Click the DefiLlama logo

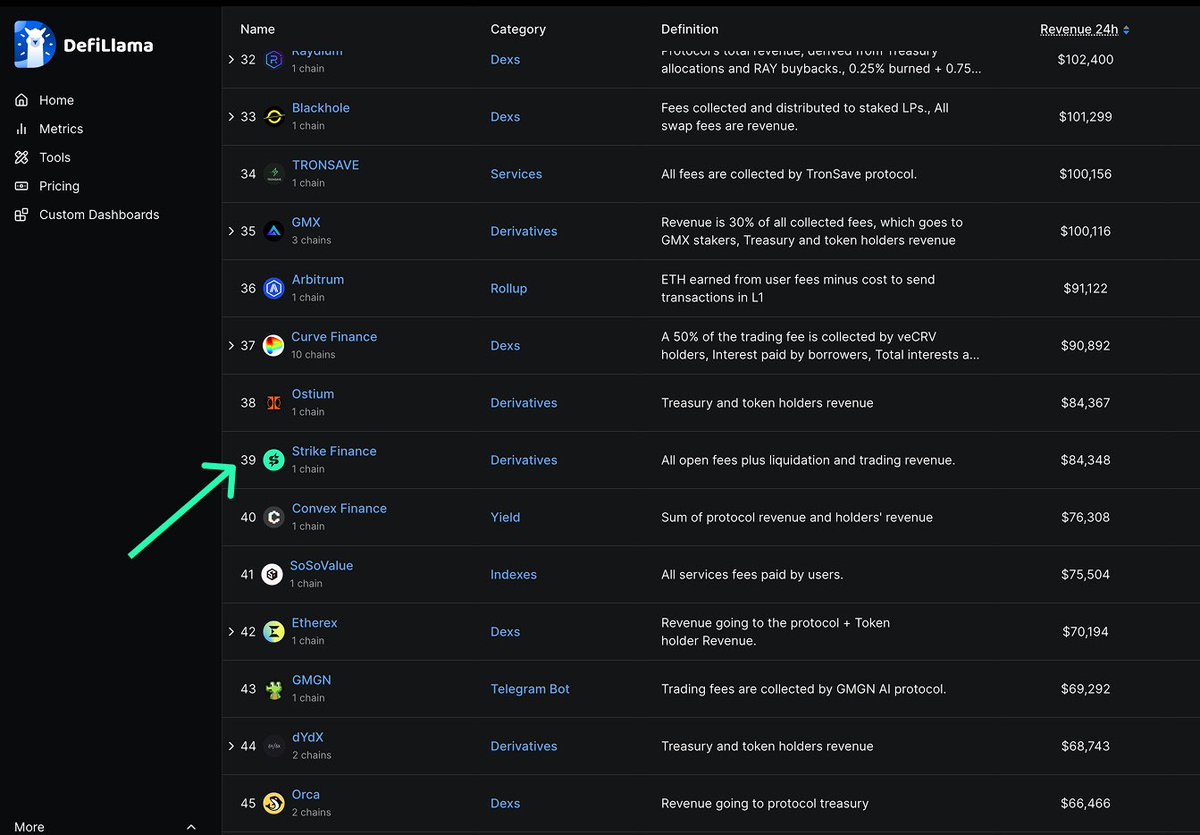85,45
